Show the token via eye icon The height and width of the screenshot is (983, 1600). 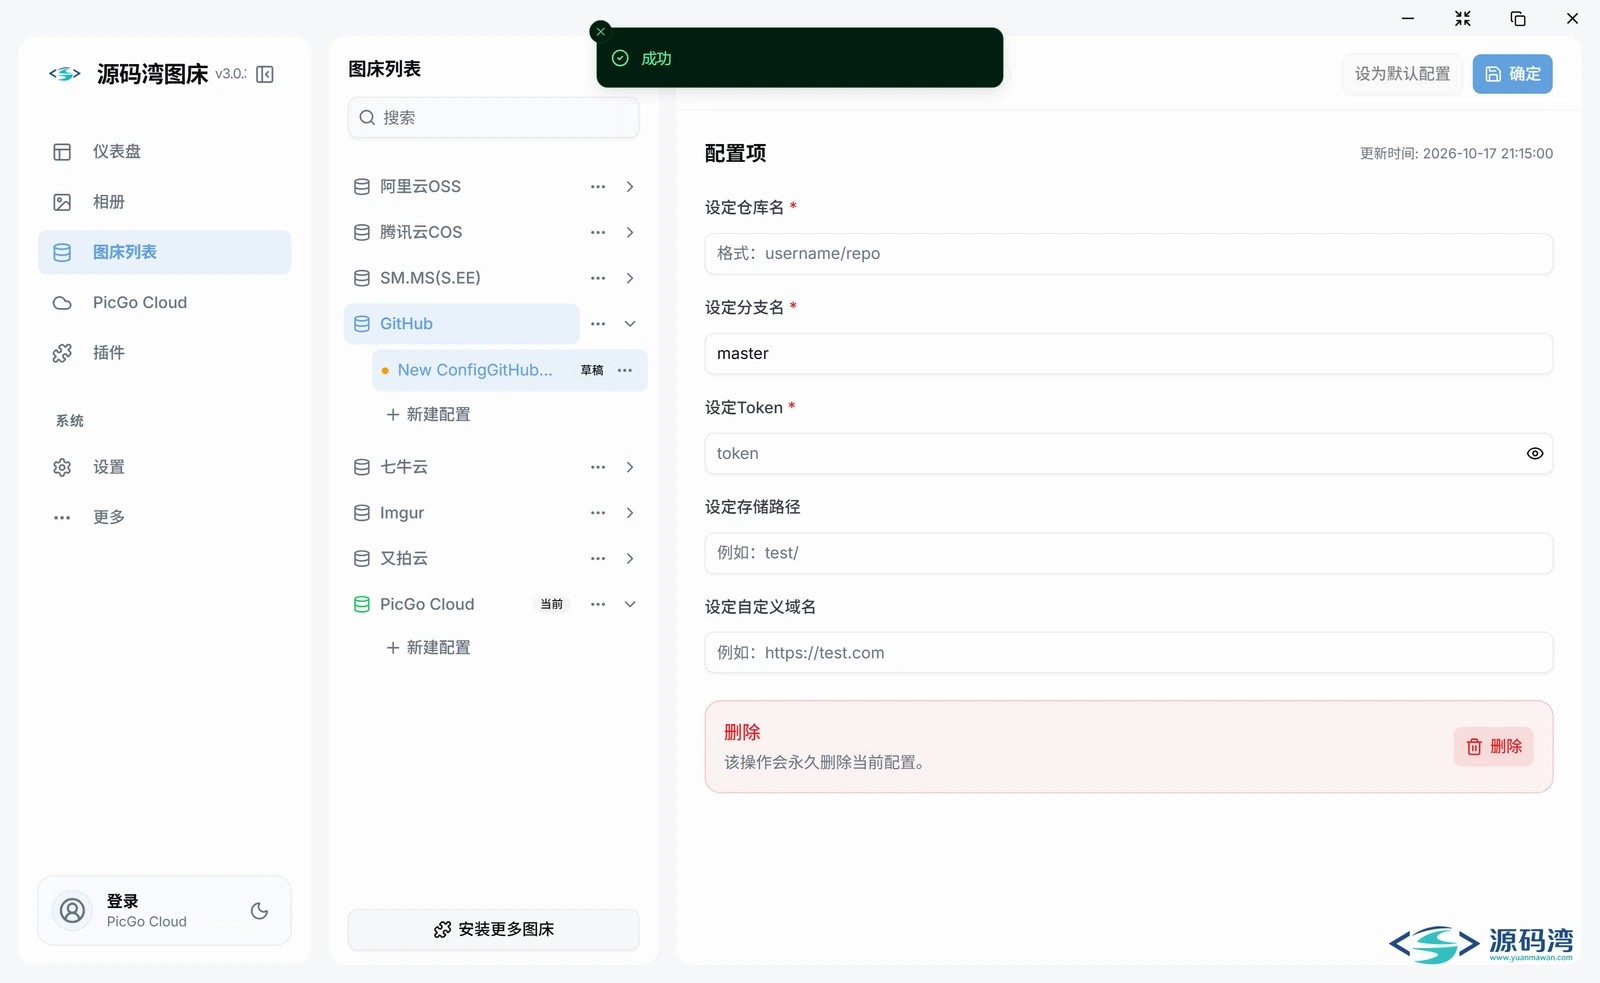pyautogui.click(x=1535, y=454)
